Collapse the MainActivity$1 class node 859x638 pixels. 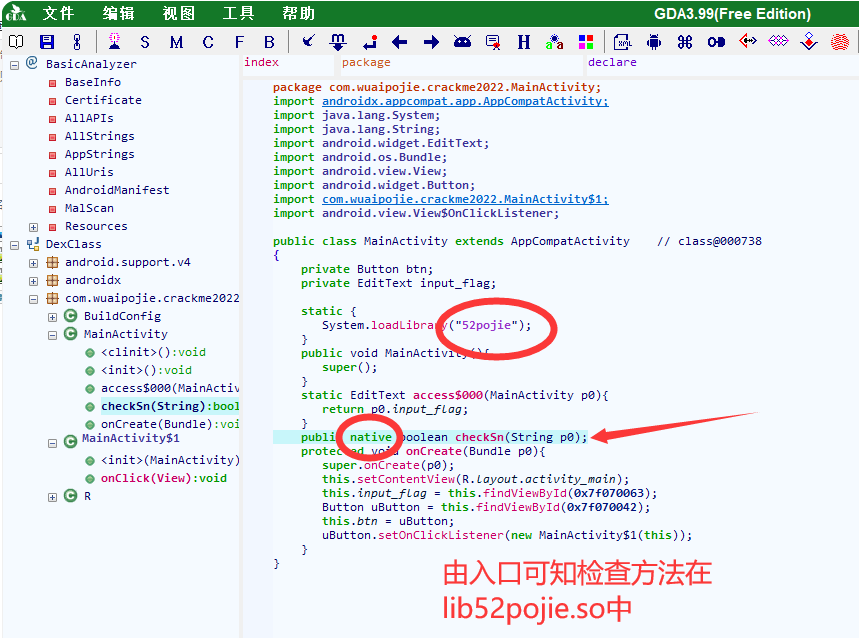tap(53, 444)
